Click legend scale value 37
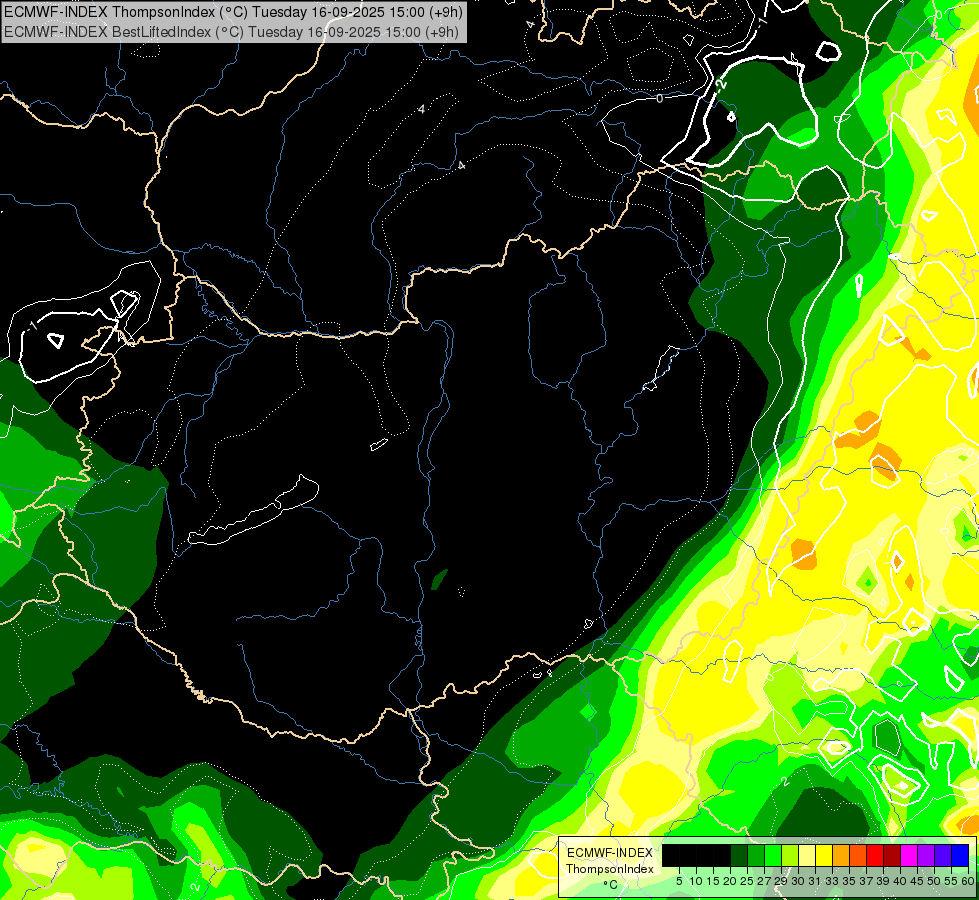Viewport: 979px width, 900px height. [x=866, y=881]
